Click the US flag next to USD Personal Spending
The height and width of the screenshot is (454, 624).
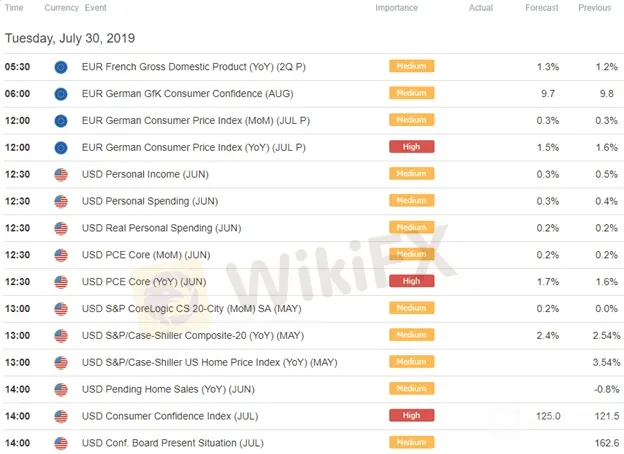coord(61,201)
